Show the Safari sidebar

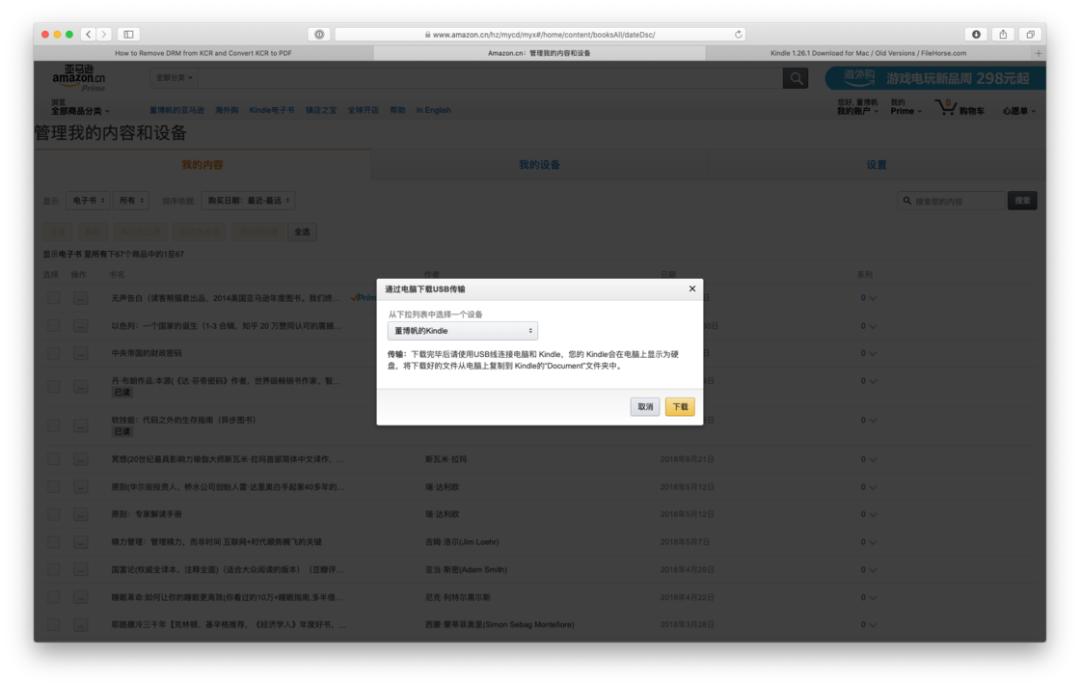coord(129,34)
